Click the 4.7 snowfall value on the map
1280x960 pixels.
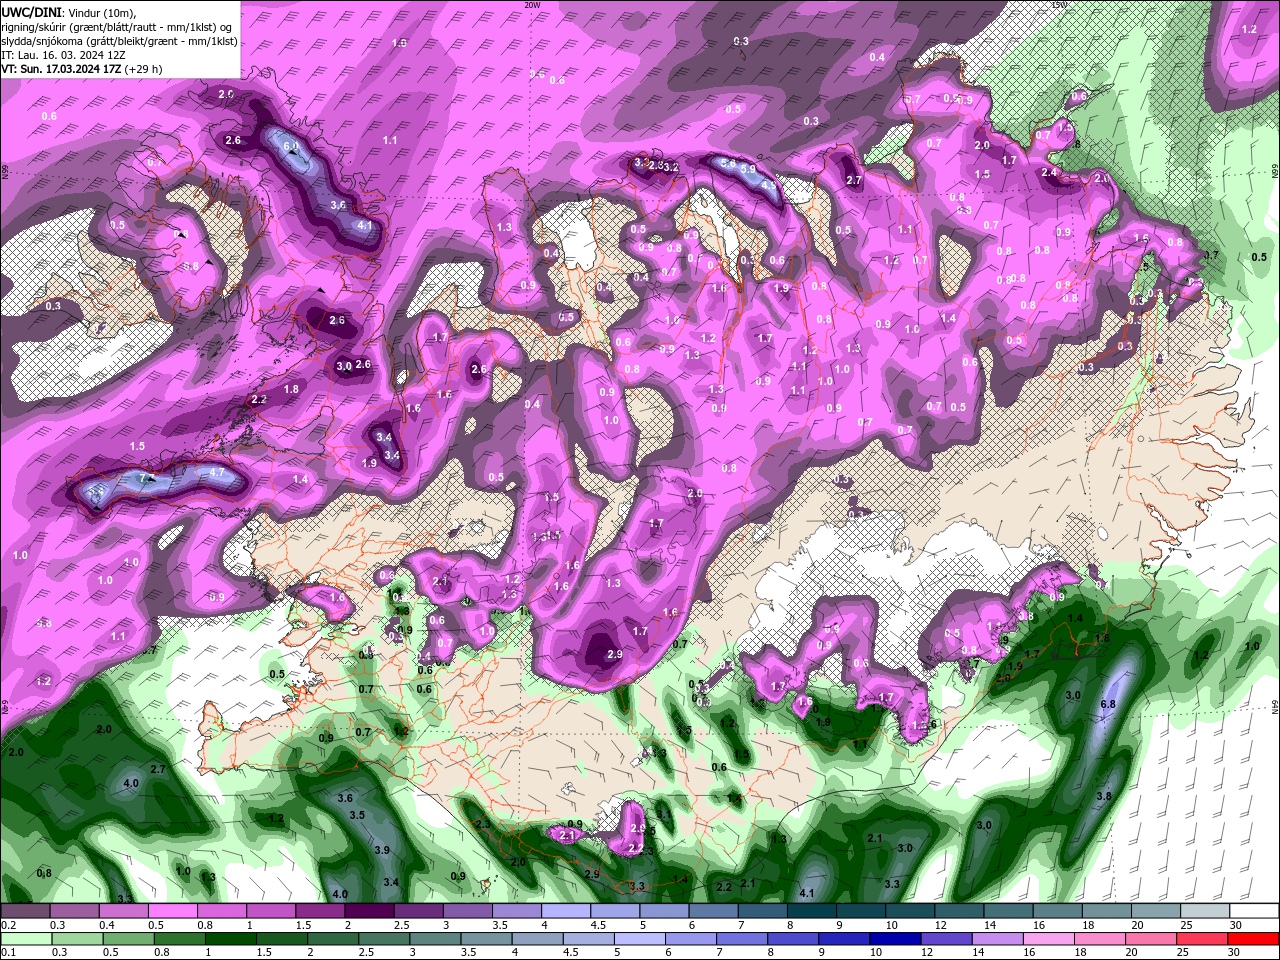(x=218, y=472)
